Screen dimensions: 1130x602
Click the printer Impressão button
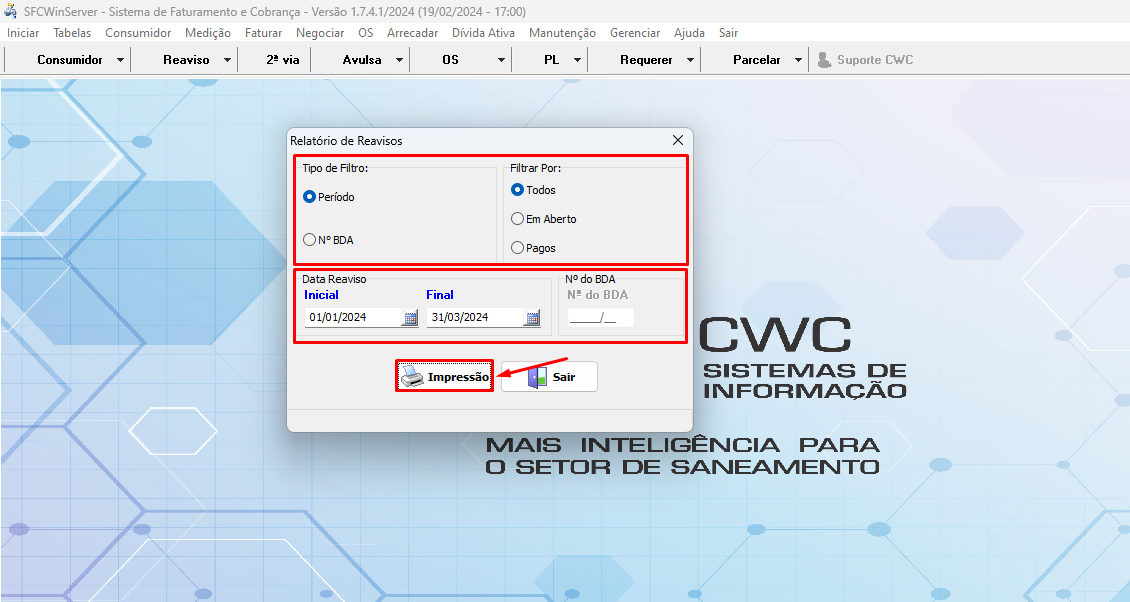click(x=445, y=377)
